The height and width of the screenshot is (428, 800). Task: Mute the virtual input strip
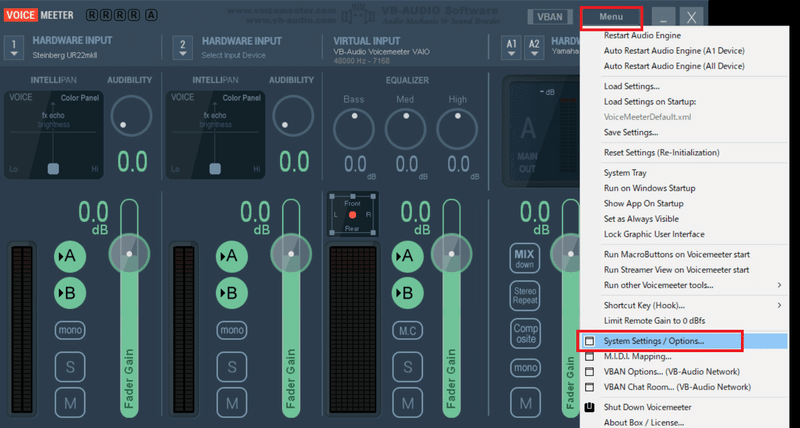[x=407, y=403]
